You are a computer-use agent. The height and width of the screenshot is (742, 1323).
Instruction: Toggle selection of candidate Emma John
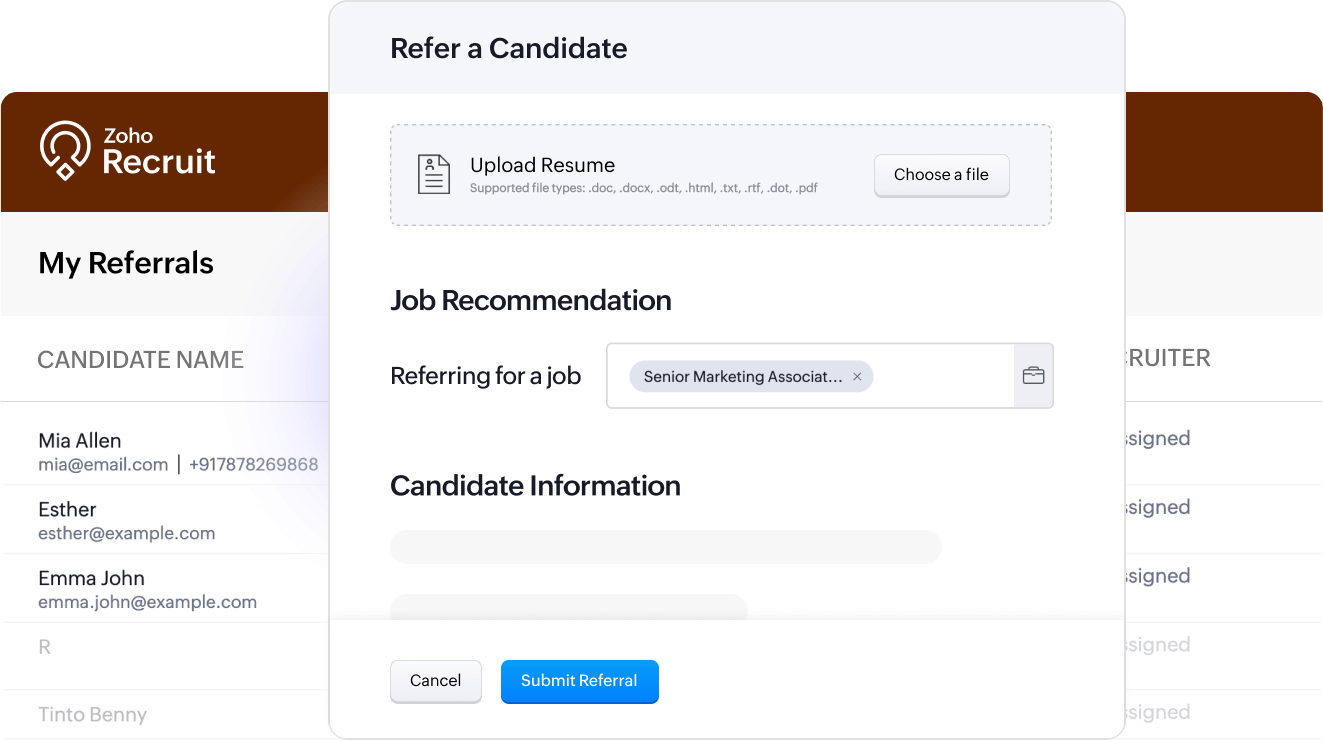[91, 578]
